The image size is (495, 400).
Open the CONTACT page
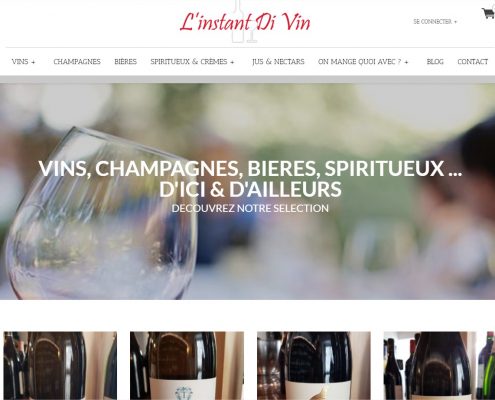click(473, 62)
